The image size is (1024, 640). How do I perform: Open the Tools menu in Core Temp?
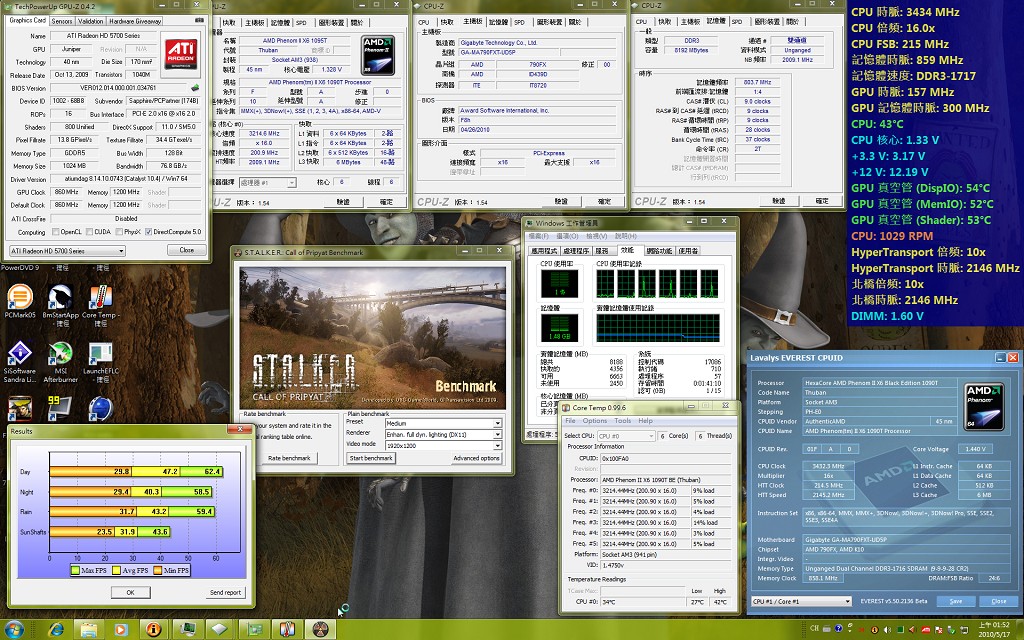(622, 421)
